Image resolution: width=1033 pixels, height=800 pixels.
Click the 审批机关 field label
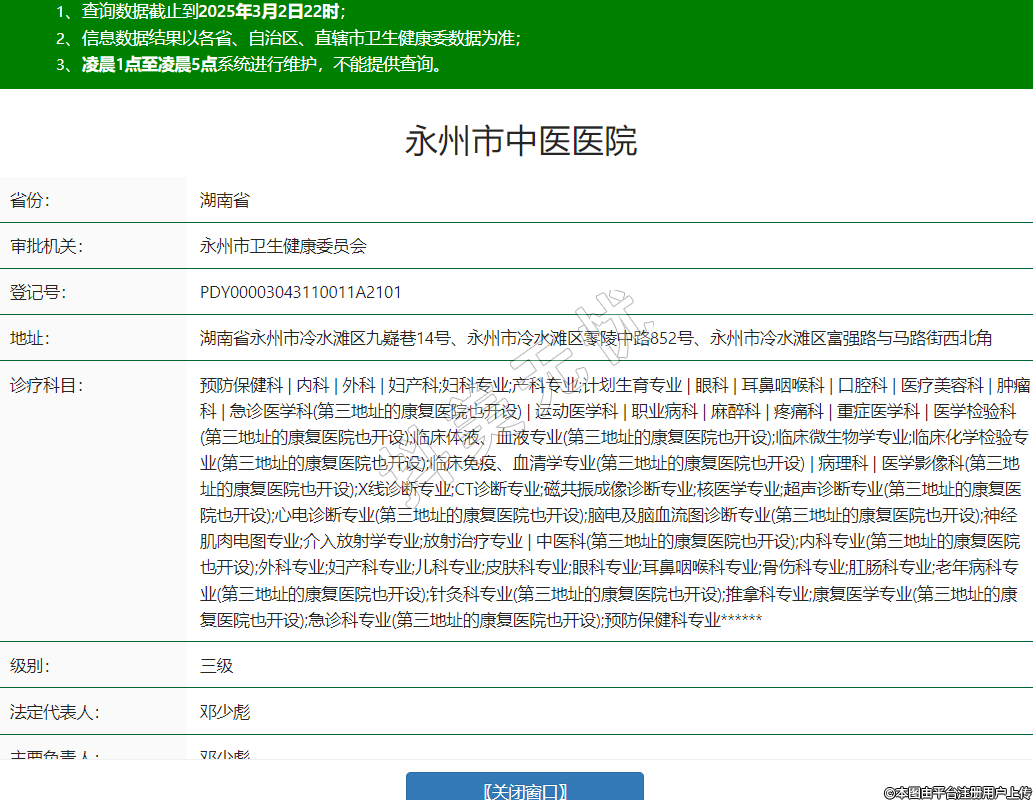click(46, 246)
